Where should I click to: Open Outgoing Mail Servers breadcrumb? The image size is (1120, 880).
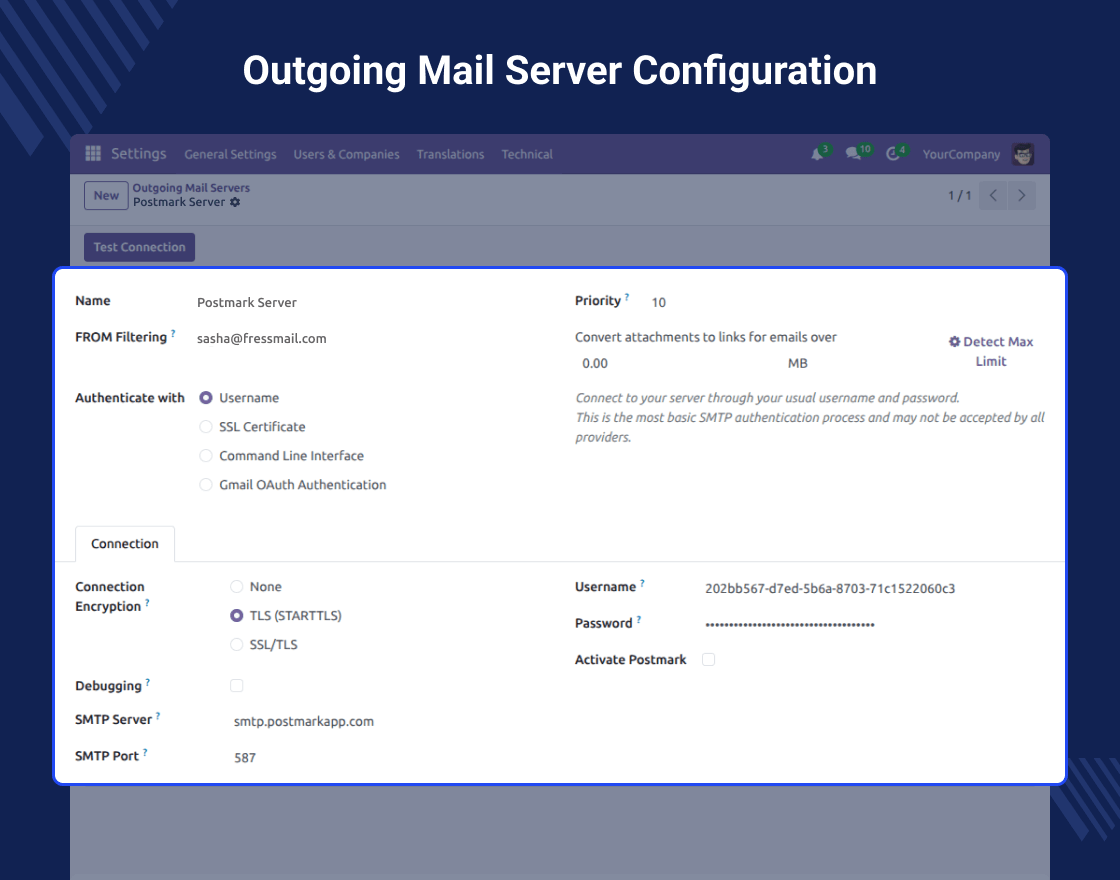[x=191, y=188]
